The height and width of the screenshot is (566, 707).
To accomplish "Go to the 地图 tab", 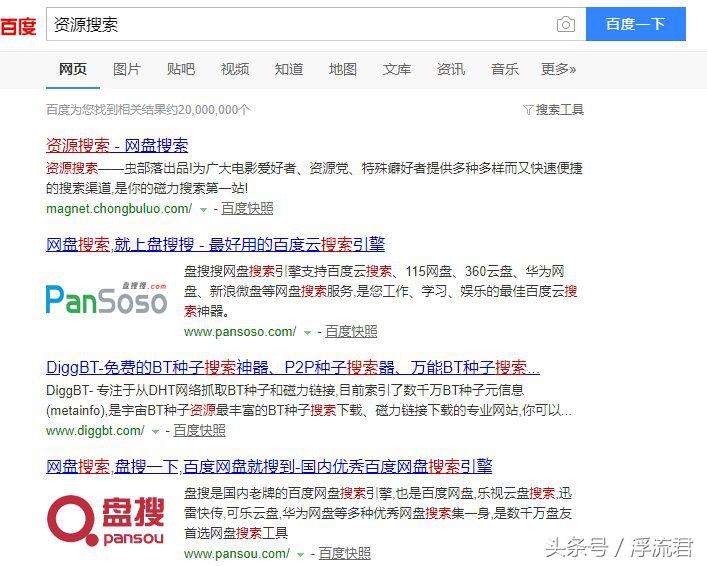I will (343, 69).
